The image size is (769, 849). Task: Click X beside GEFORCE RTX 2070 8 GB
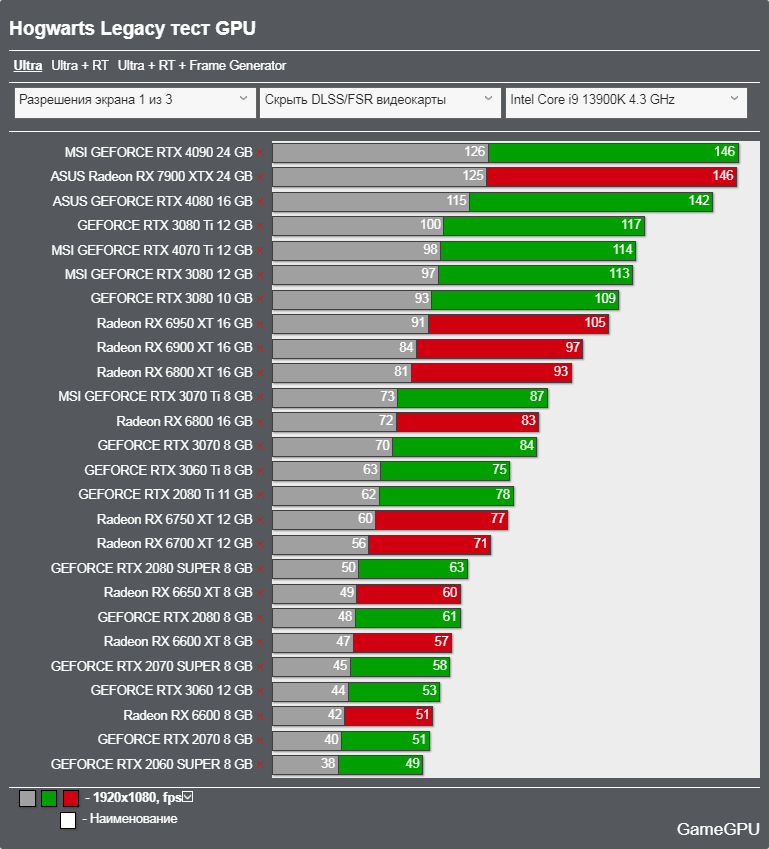(260, 740)
